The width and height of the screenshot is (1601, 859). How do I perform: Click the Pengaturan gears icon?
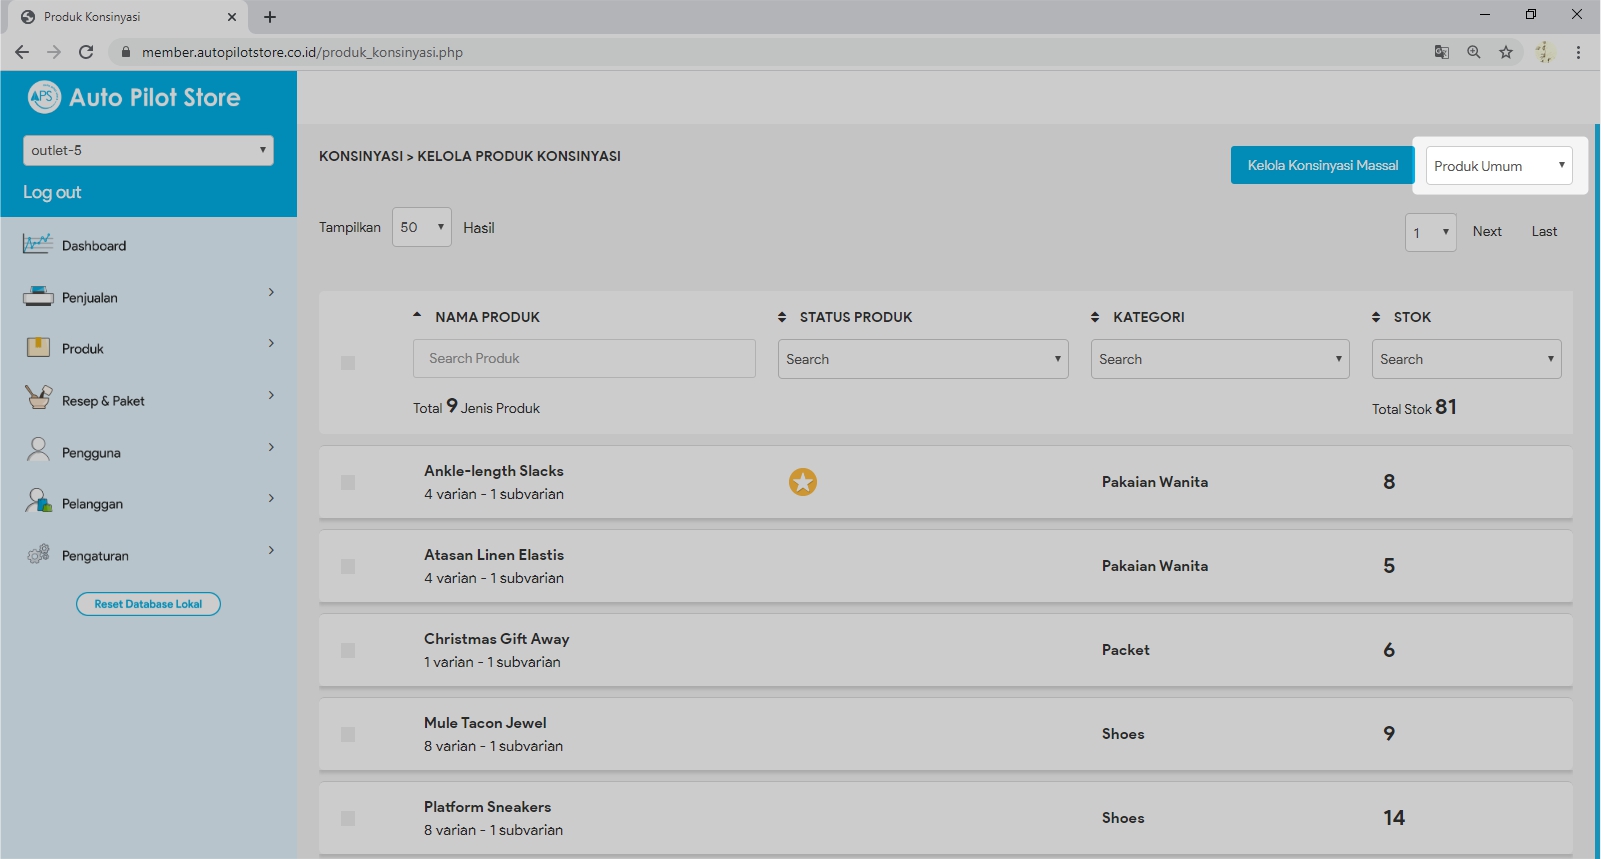tap(38, 554)
